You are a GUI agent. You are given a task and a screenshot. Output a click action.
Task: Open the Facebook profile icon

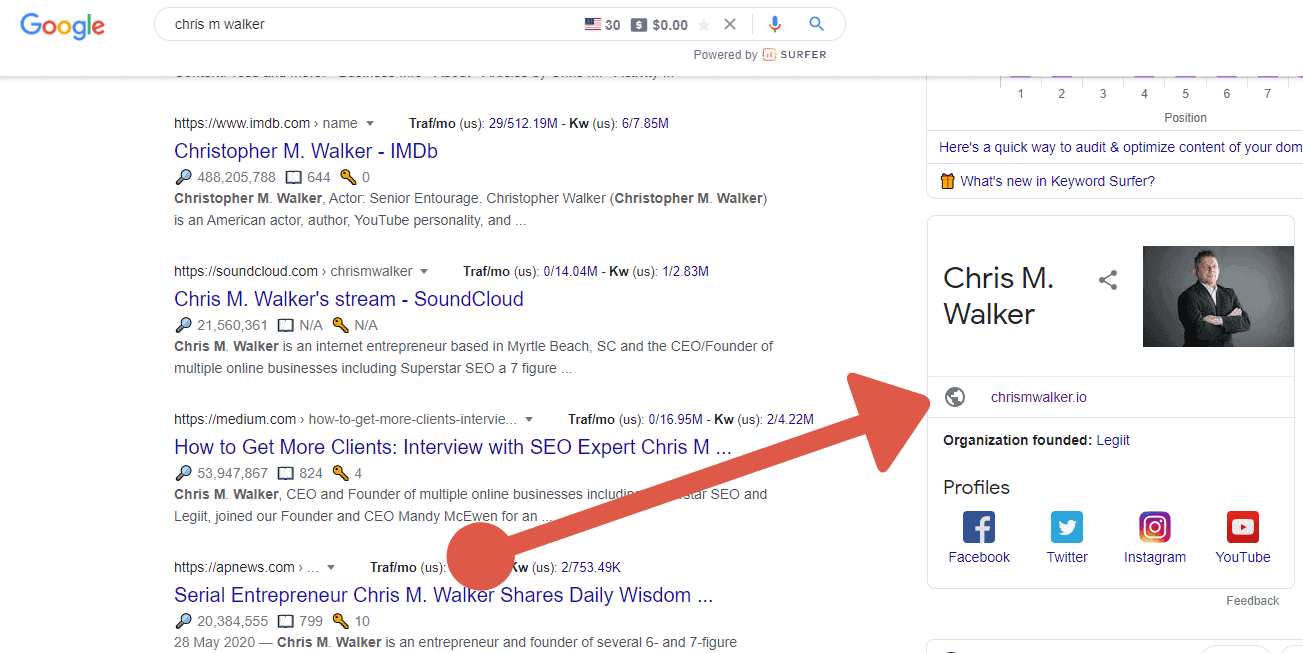point(979,527)
